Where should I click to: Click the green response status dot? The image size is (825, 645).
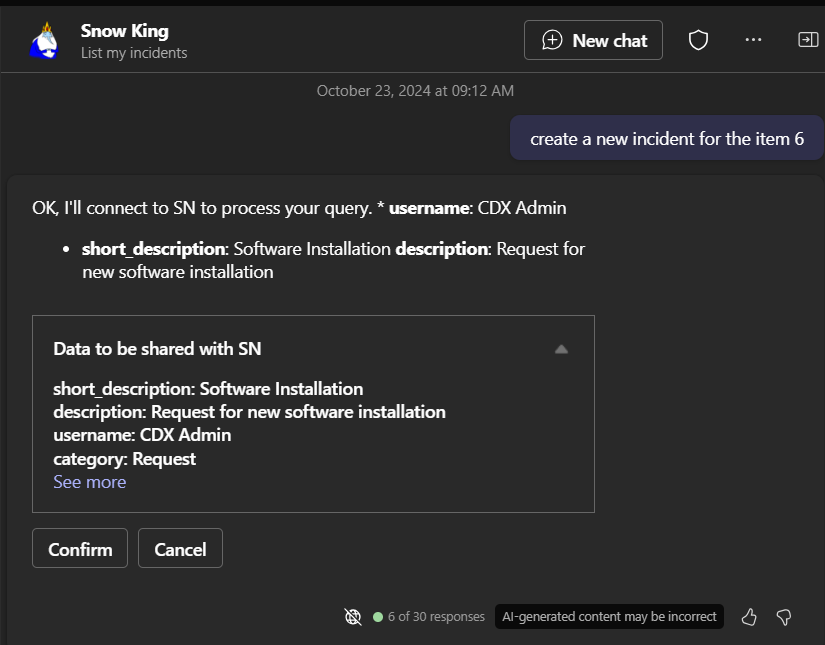click(378, 617)
